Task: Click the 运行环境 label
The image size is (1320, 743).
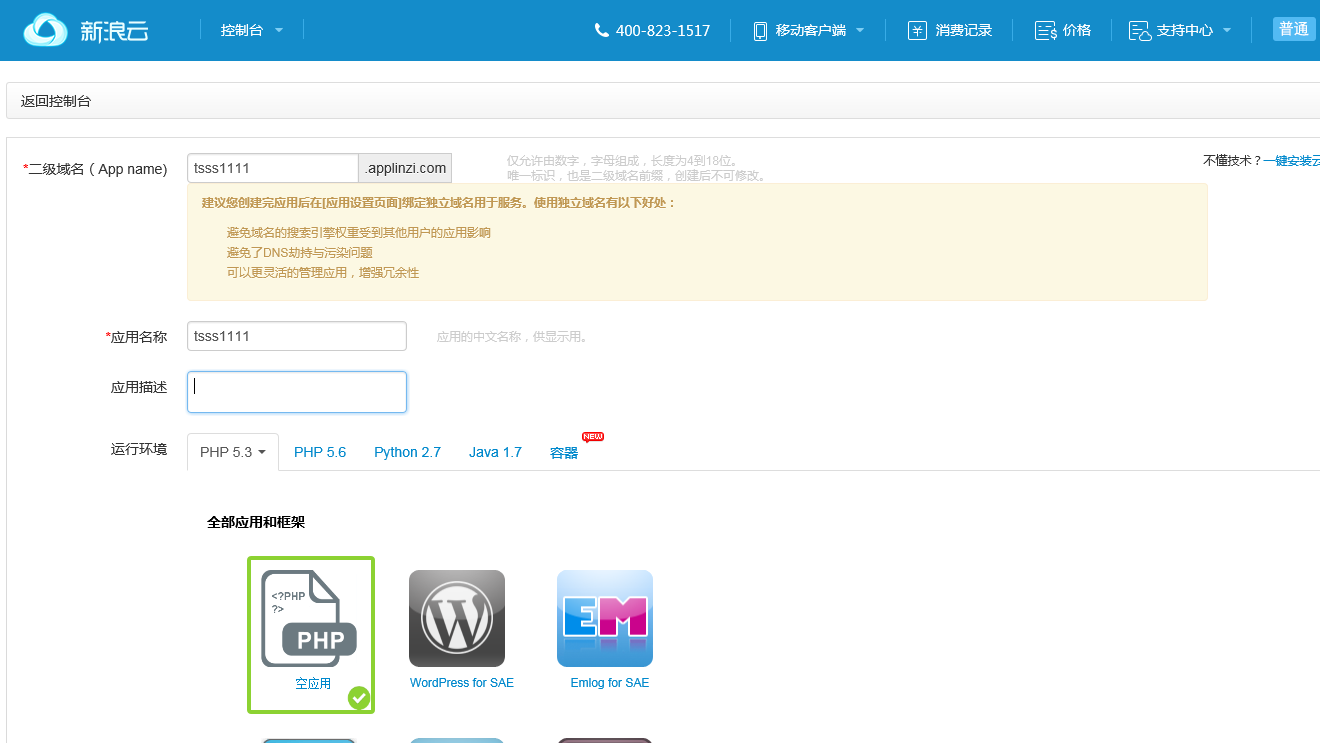Action: coord(139,448)
